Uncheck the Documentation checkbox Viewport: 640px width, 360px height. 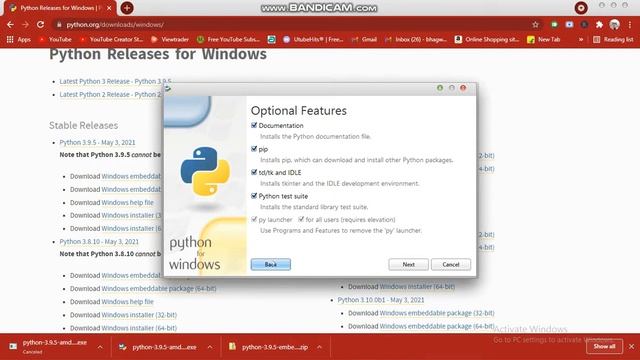(x=254, y=125)
